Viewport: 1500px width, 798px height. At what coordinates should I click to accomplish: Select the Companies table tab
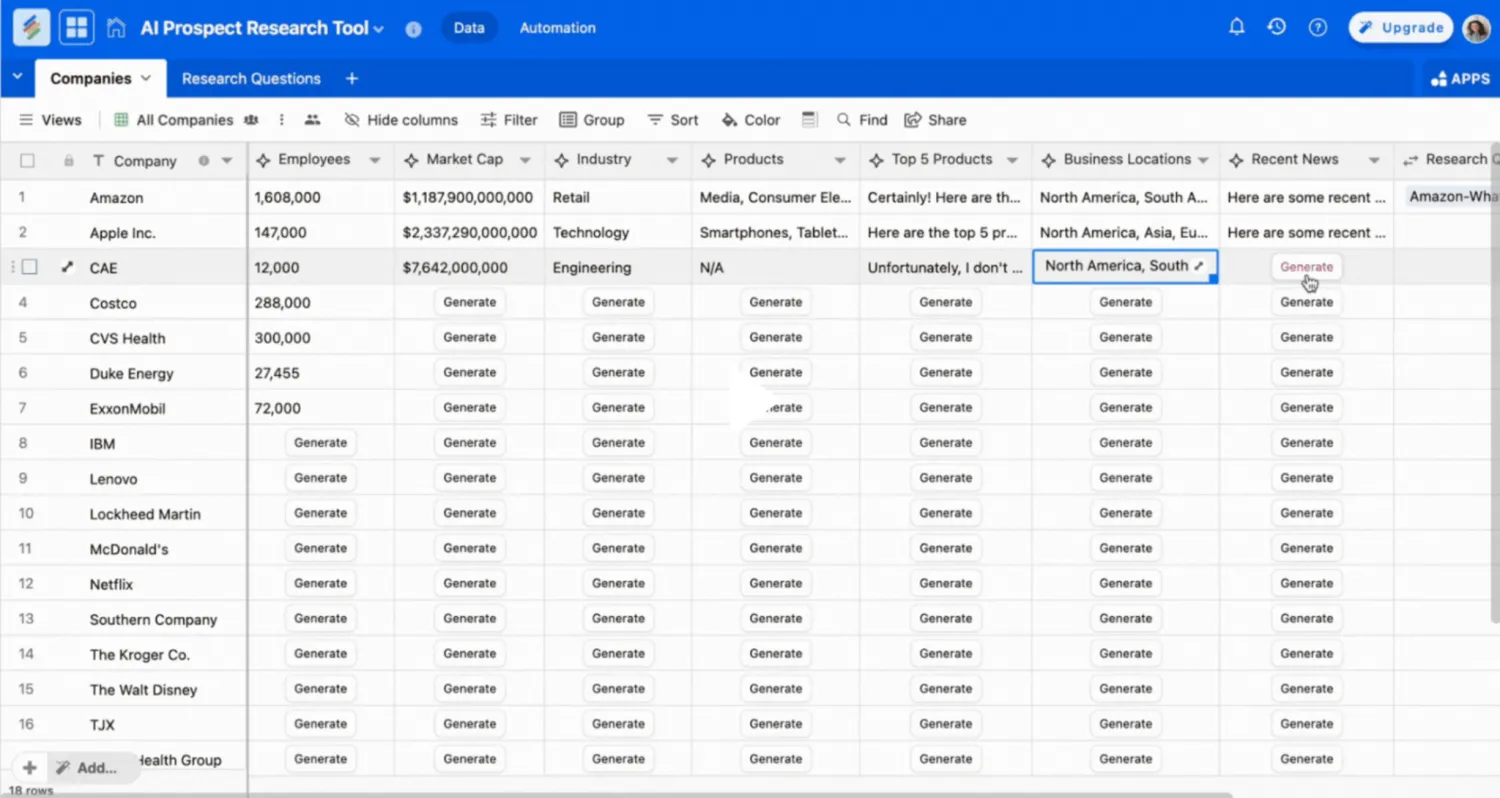100,78
